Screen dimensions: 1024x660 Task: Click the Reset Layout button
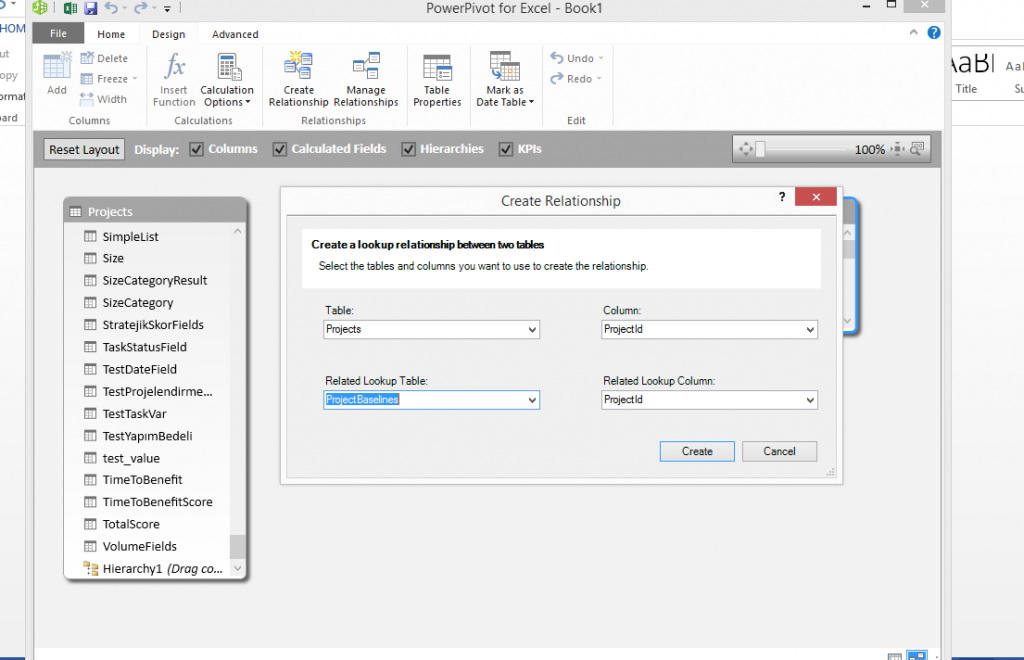85,150
